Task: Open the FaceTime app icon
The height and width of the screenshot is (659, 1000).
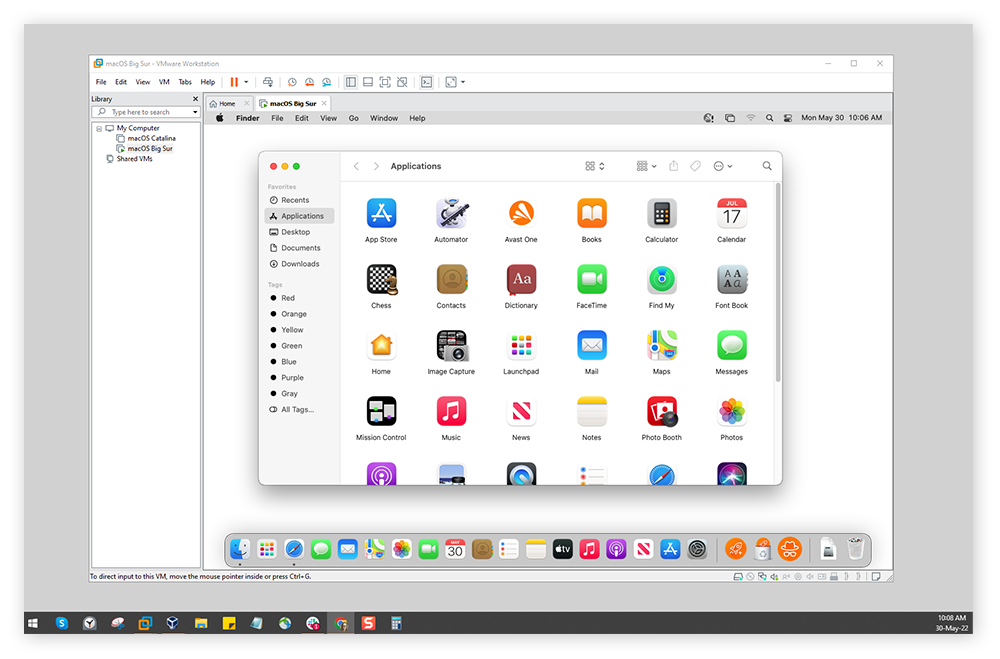Action: (x=591, y=280)
